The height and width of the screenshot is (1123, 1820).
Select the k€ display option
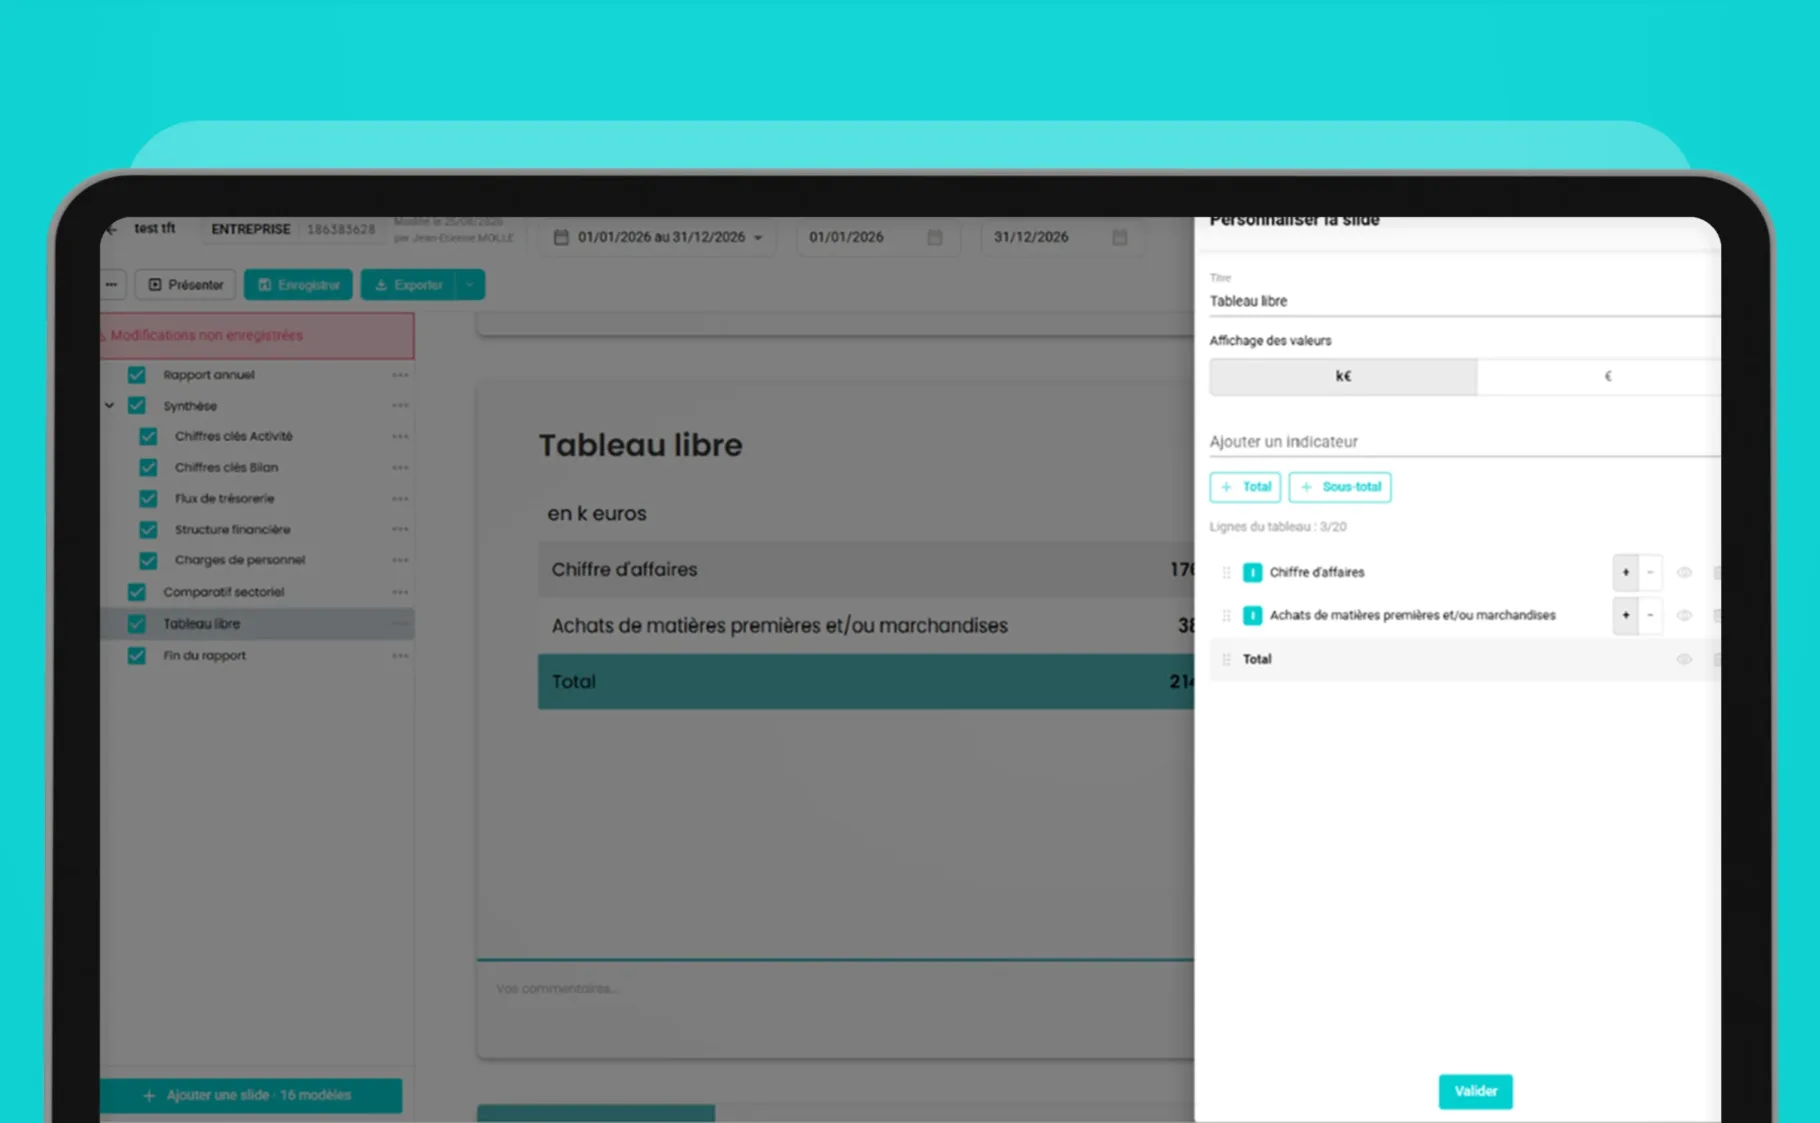pos(1343,377)
